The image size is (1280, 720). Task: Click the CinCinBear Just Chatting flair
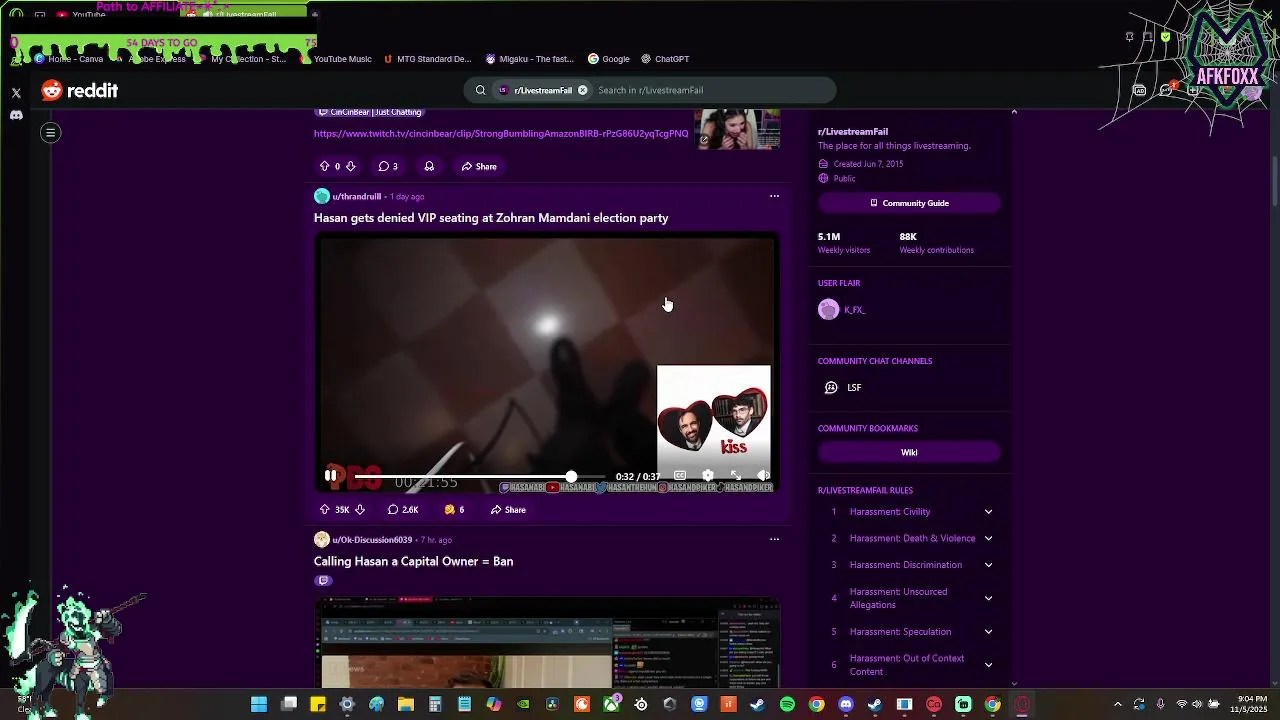(370, 112)
